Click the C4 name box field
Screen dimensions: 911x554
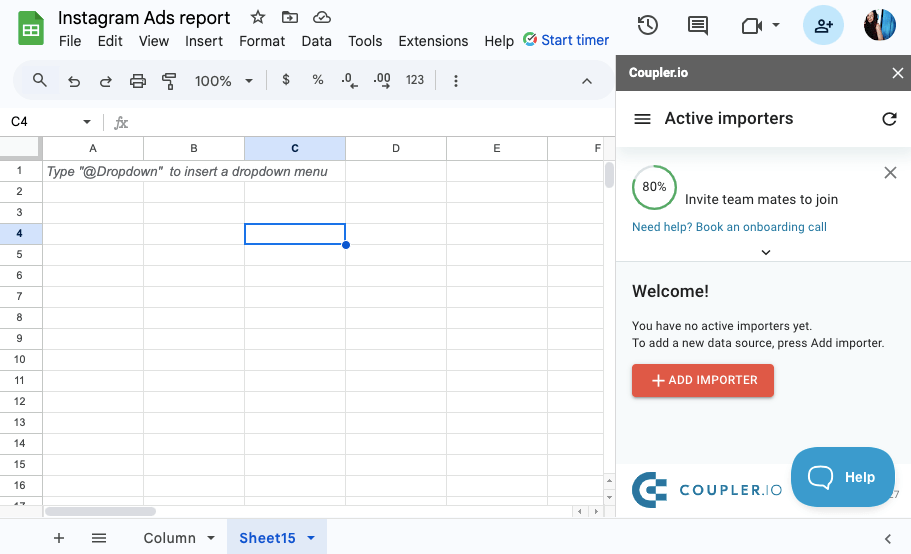(44, 121)
